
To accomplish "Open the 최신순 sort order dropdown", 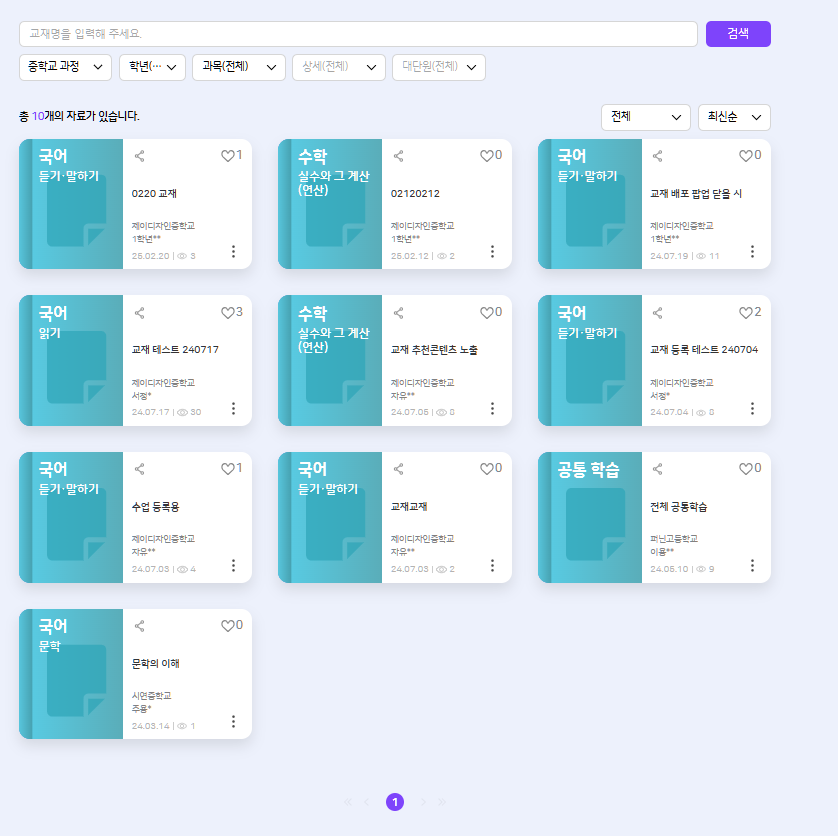I will (734, 117).
